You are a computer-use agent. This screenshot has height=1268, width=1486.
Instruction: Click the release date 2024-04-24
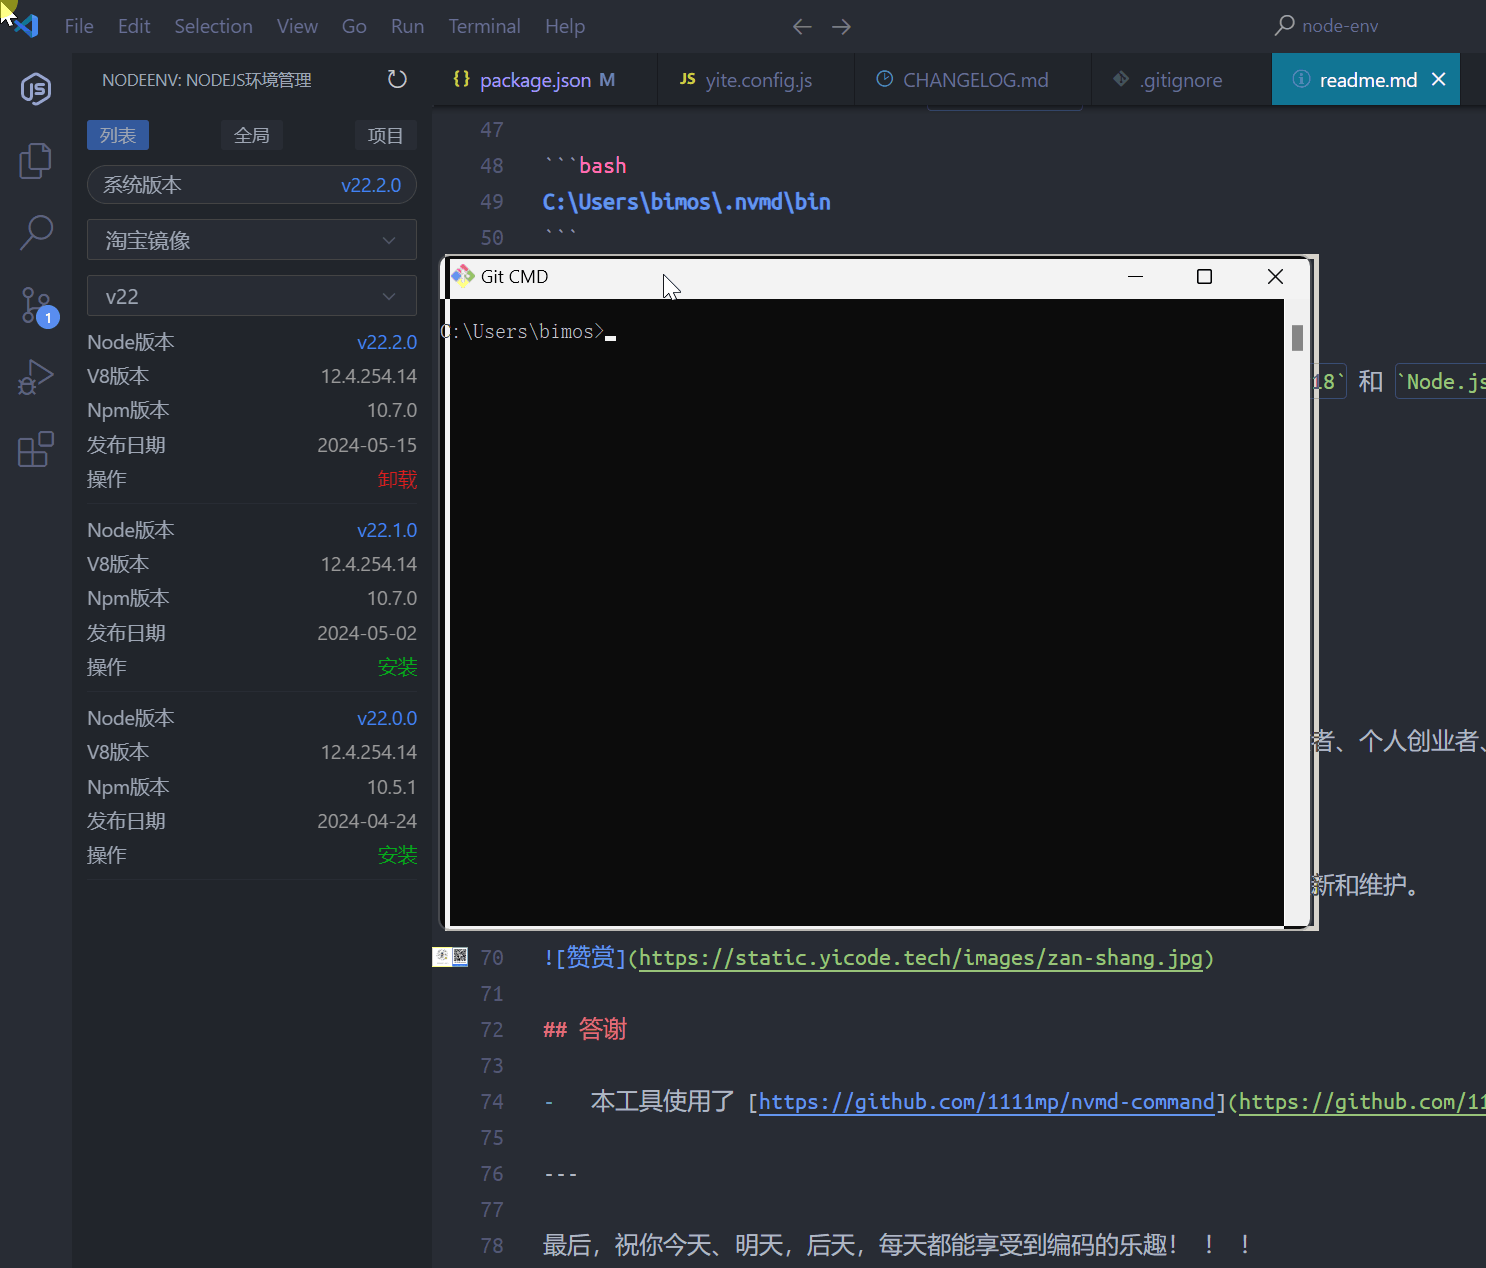pyautogui.click(x=367, y=821)
